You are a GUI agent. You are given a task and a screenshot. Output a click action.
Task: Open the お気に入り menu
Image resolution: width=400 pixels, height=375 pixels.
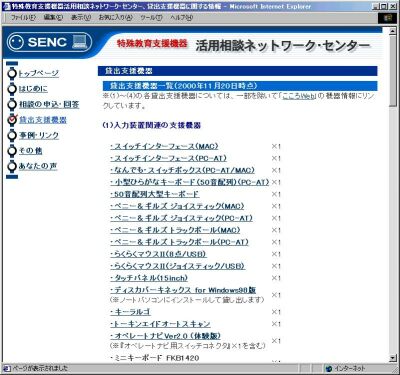point(115,18)
